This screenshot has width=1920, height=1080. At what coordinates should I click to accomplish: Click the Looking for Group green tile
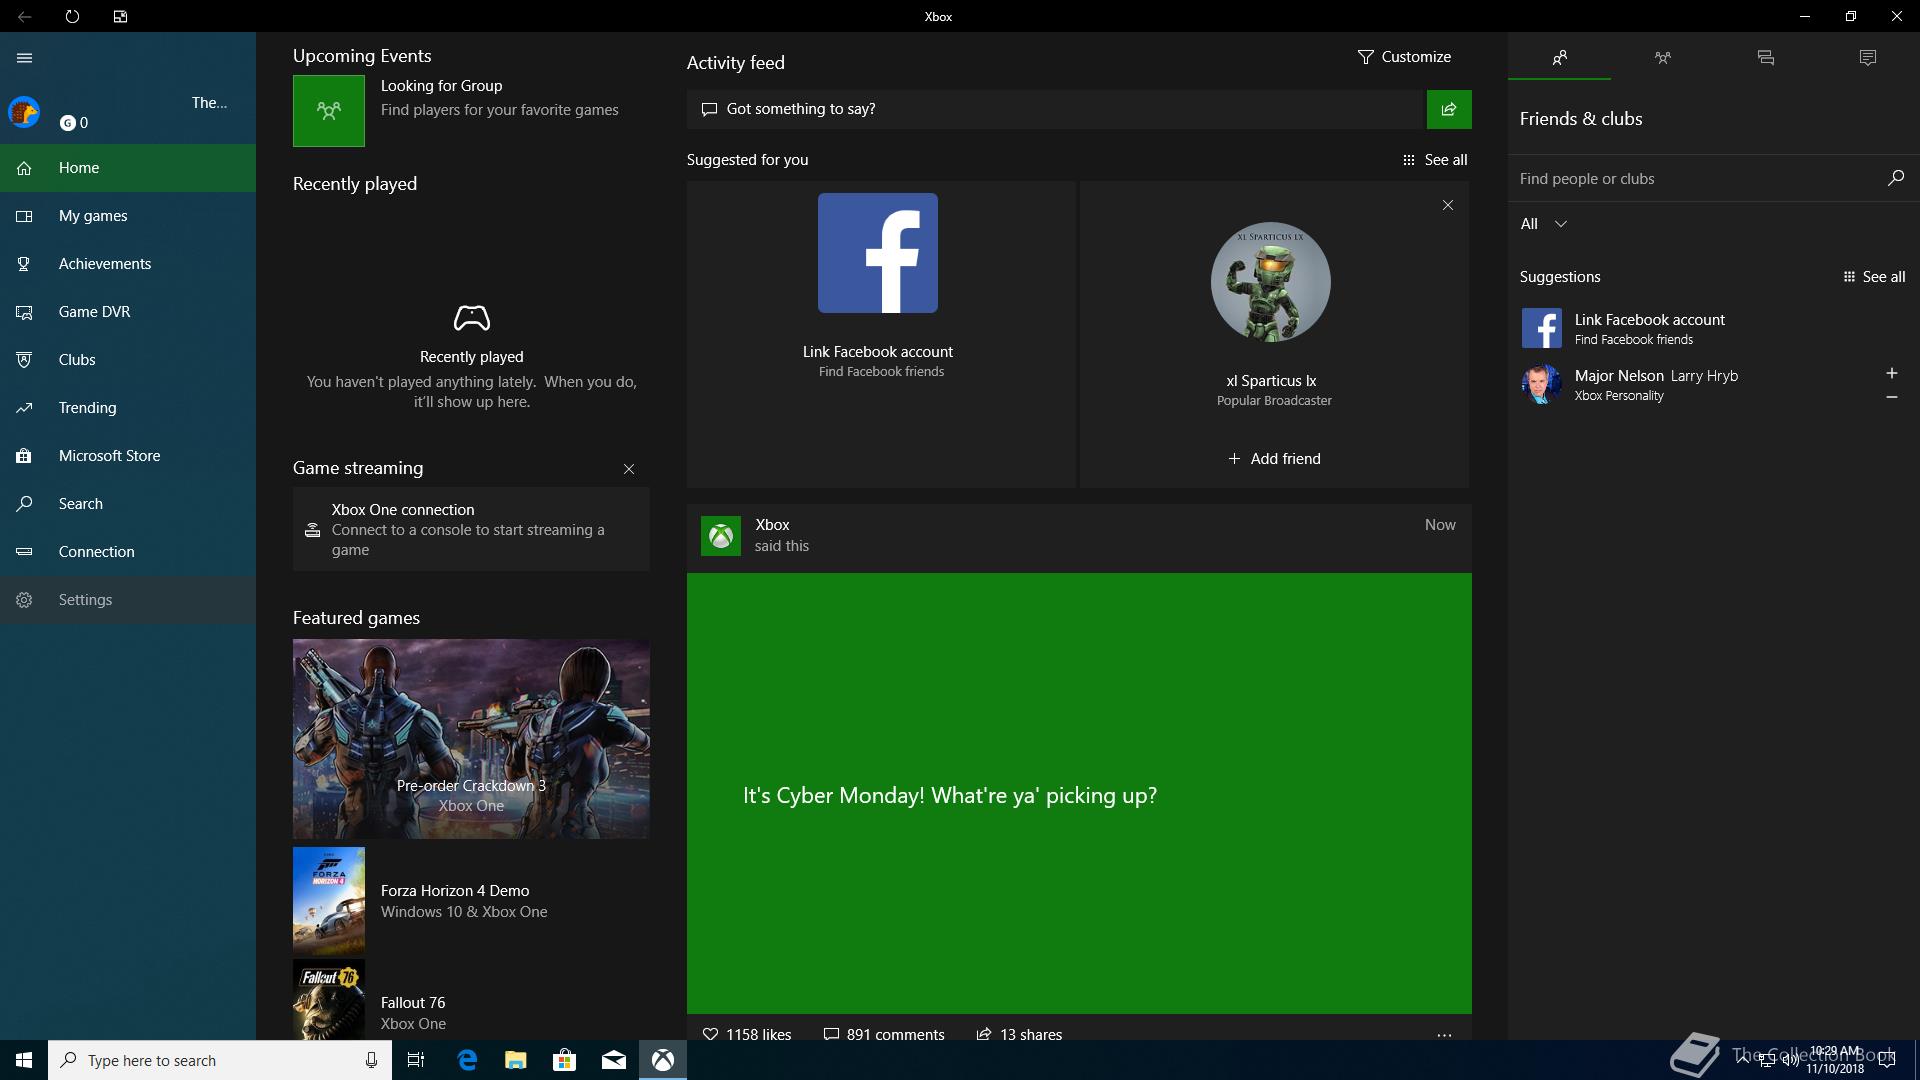(329, 111)
